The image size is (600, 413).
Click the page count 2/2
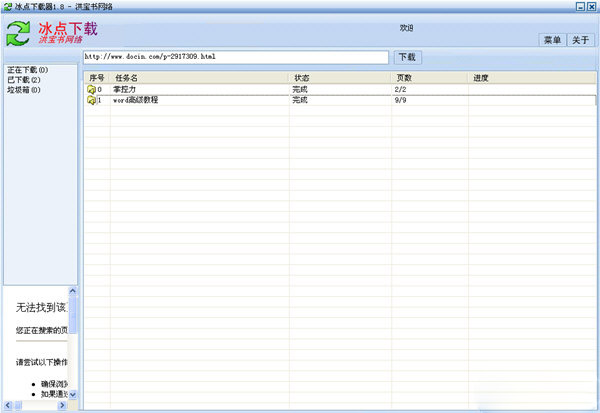[x=400, y=90]
